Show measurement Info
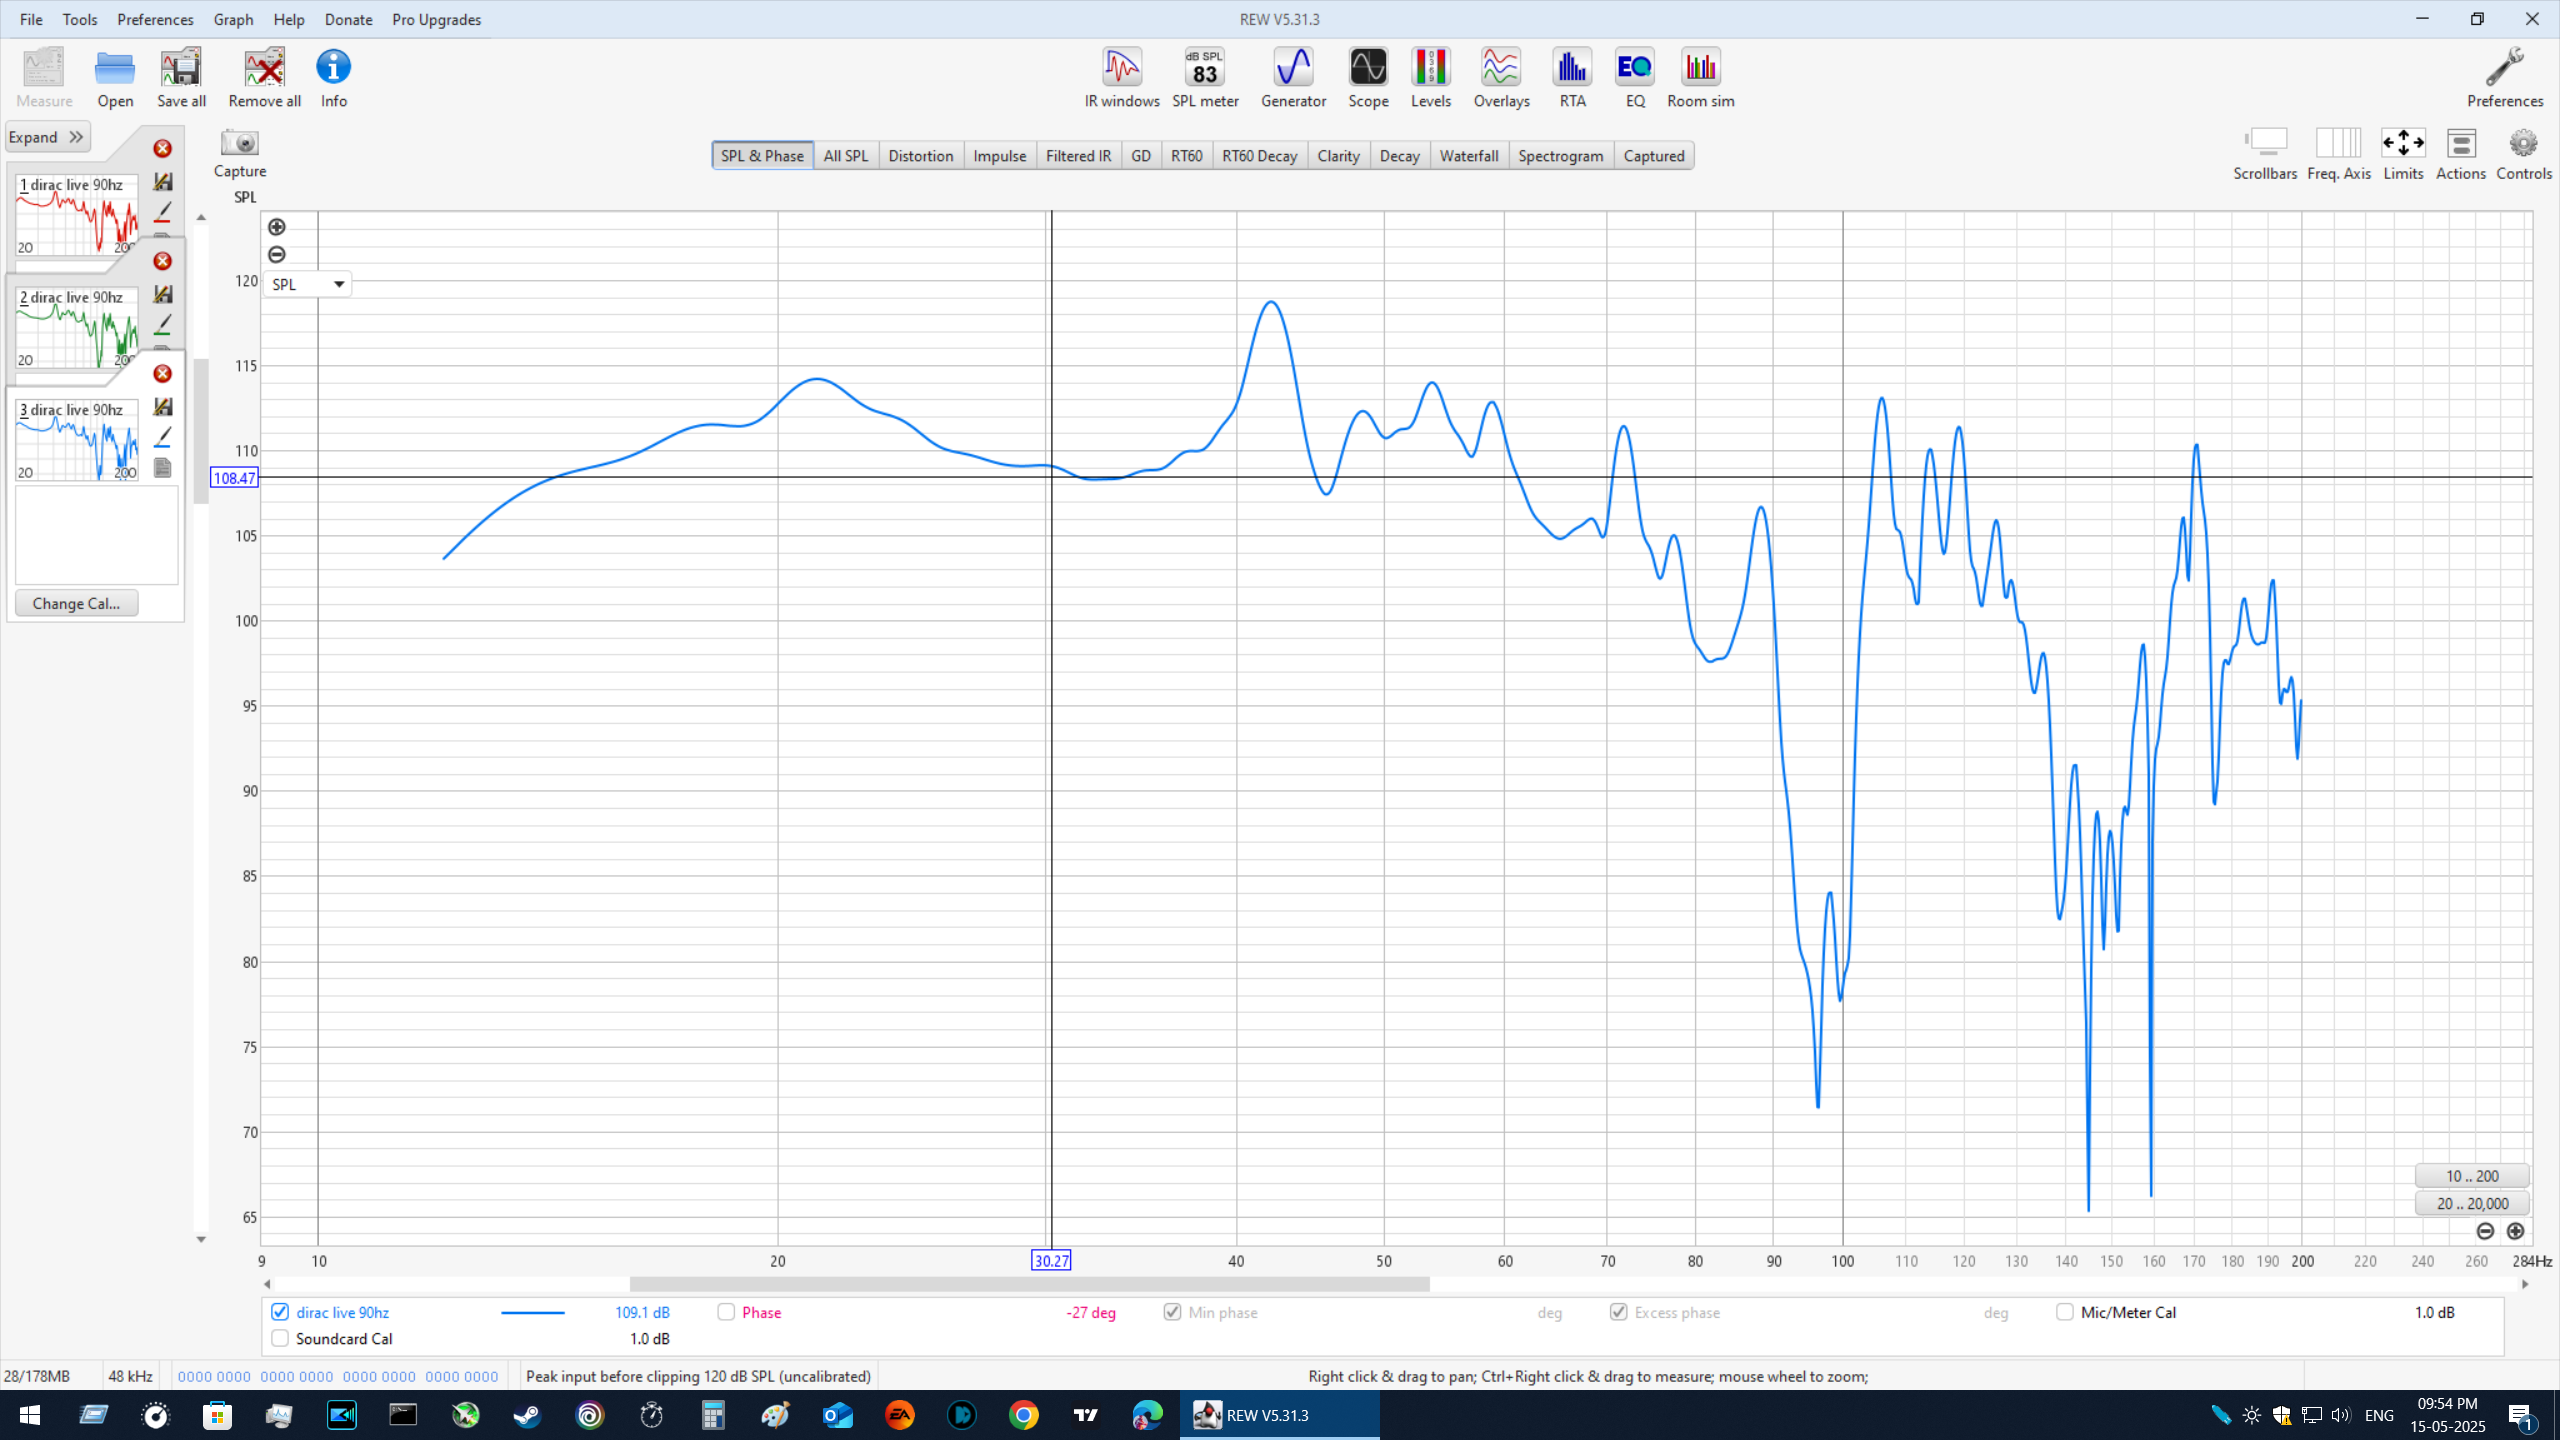 pos(334,78)
